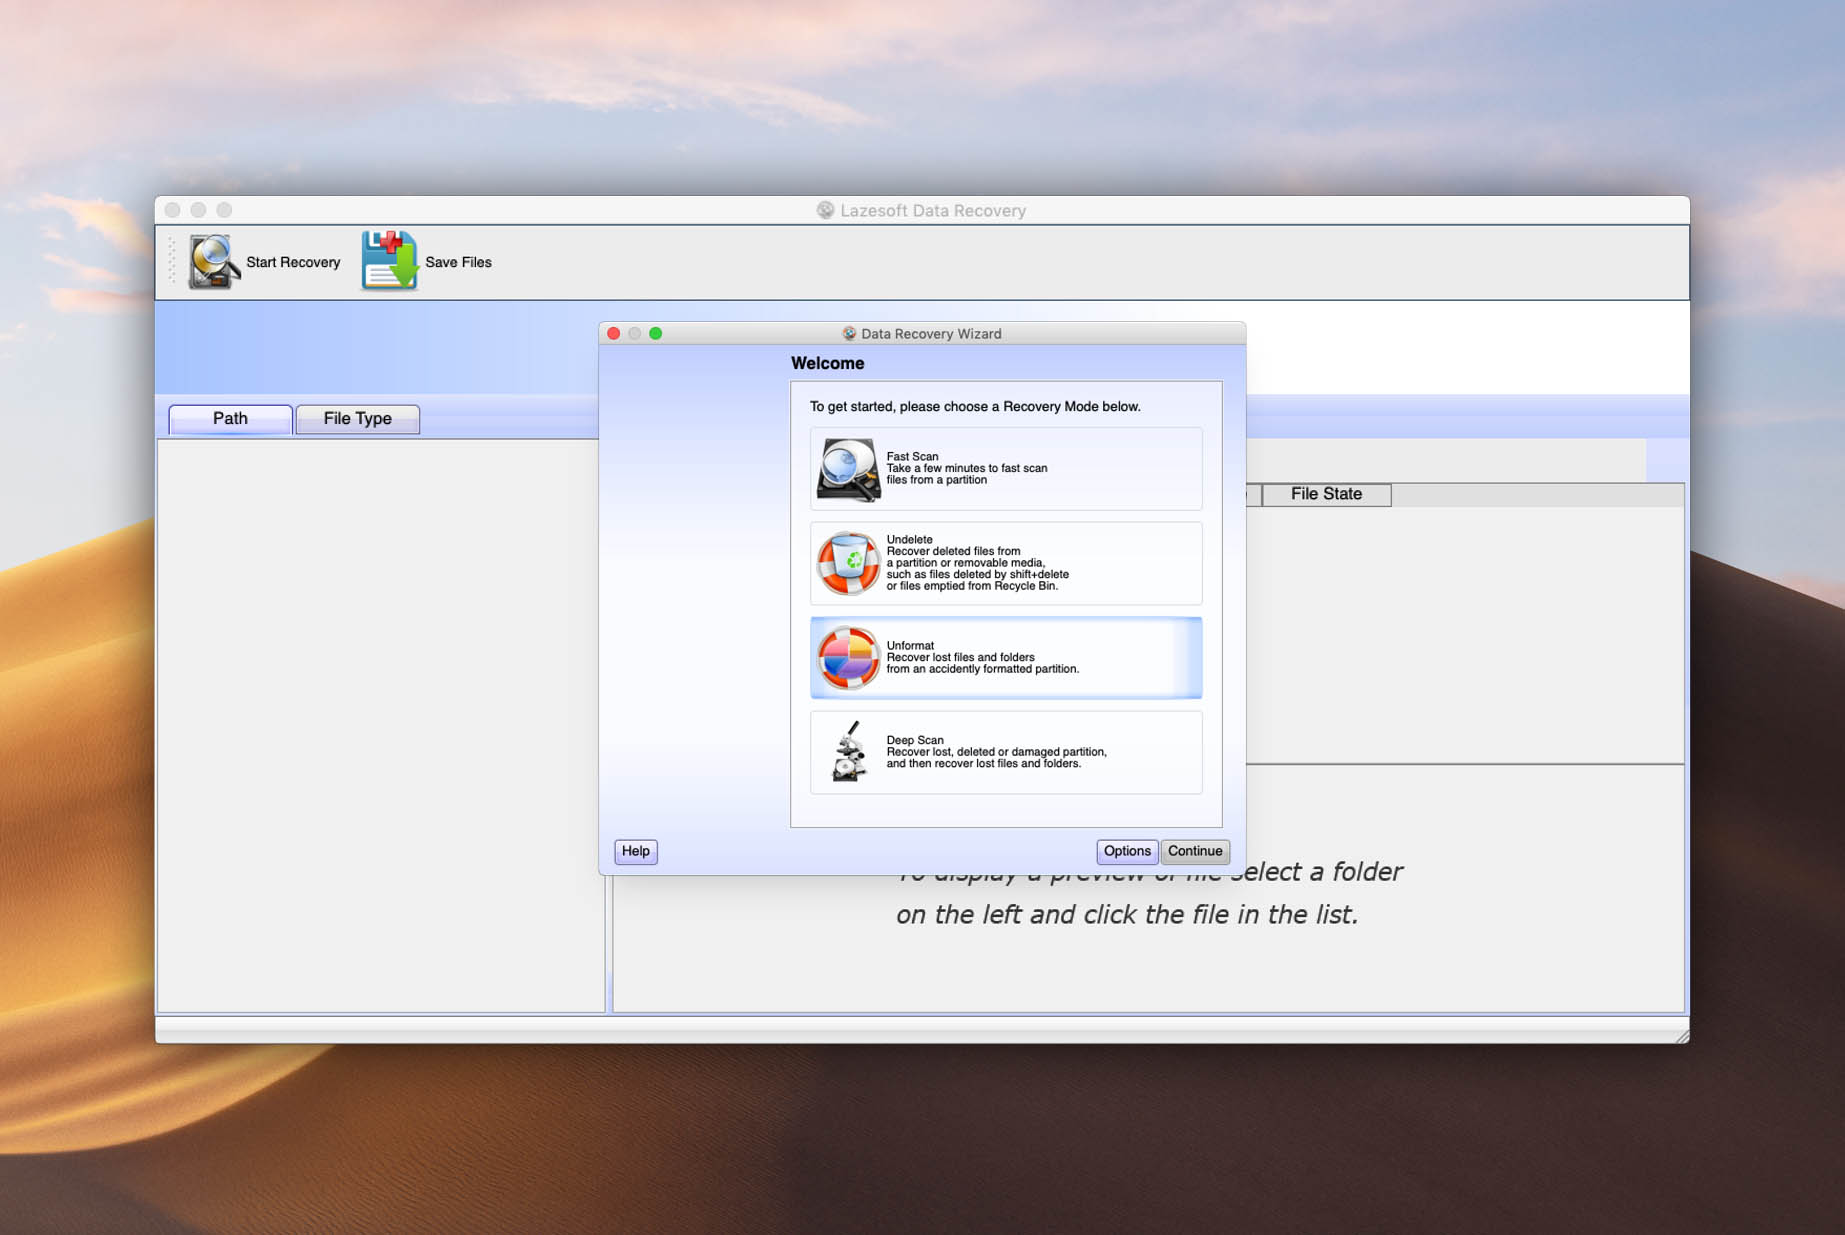
Task: Click the window resize grip corner
Action: pos(1682,1036)
